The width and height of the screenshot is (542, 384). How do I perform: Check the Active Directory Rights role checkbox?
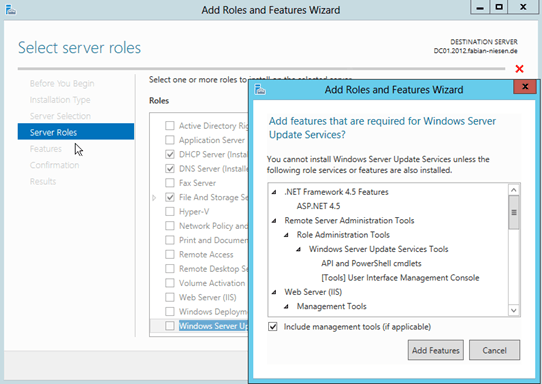(170, 125)
